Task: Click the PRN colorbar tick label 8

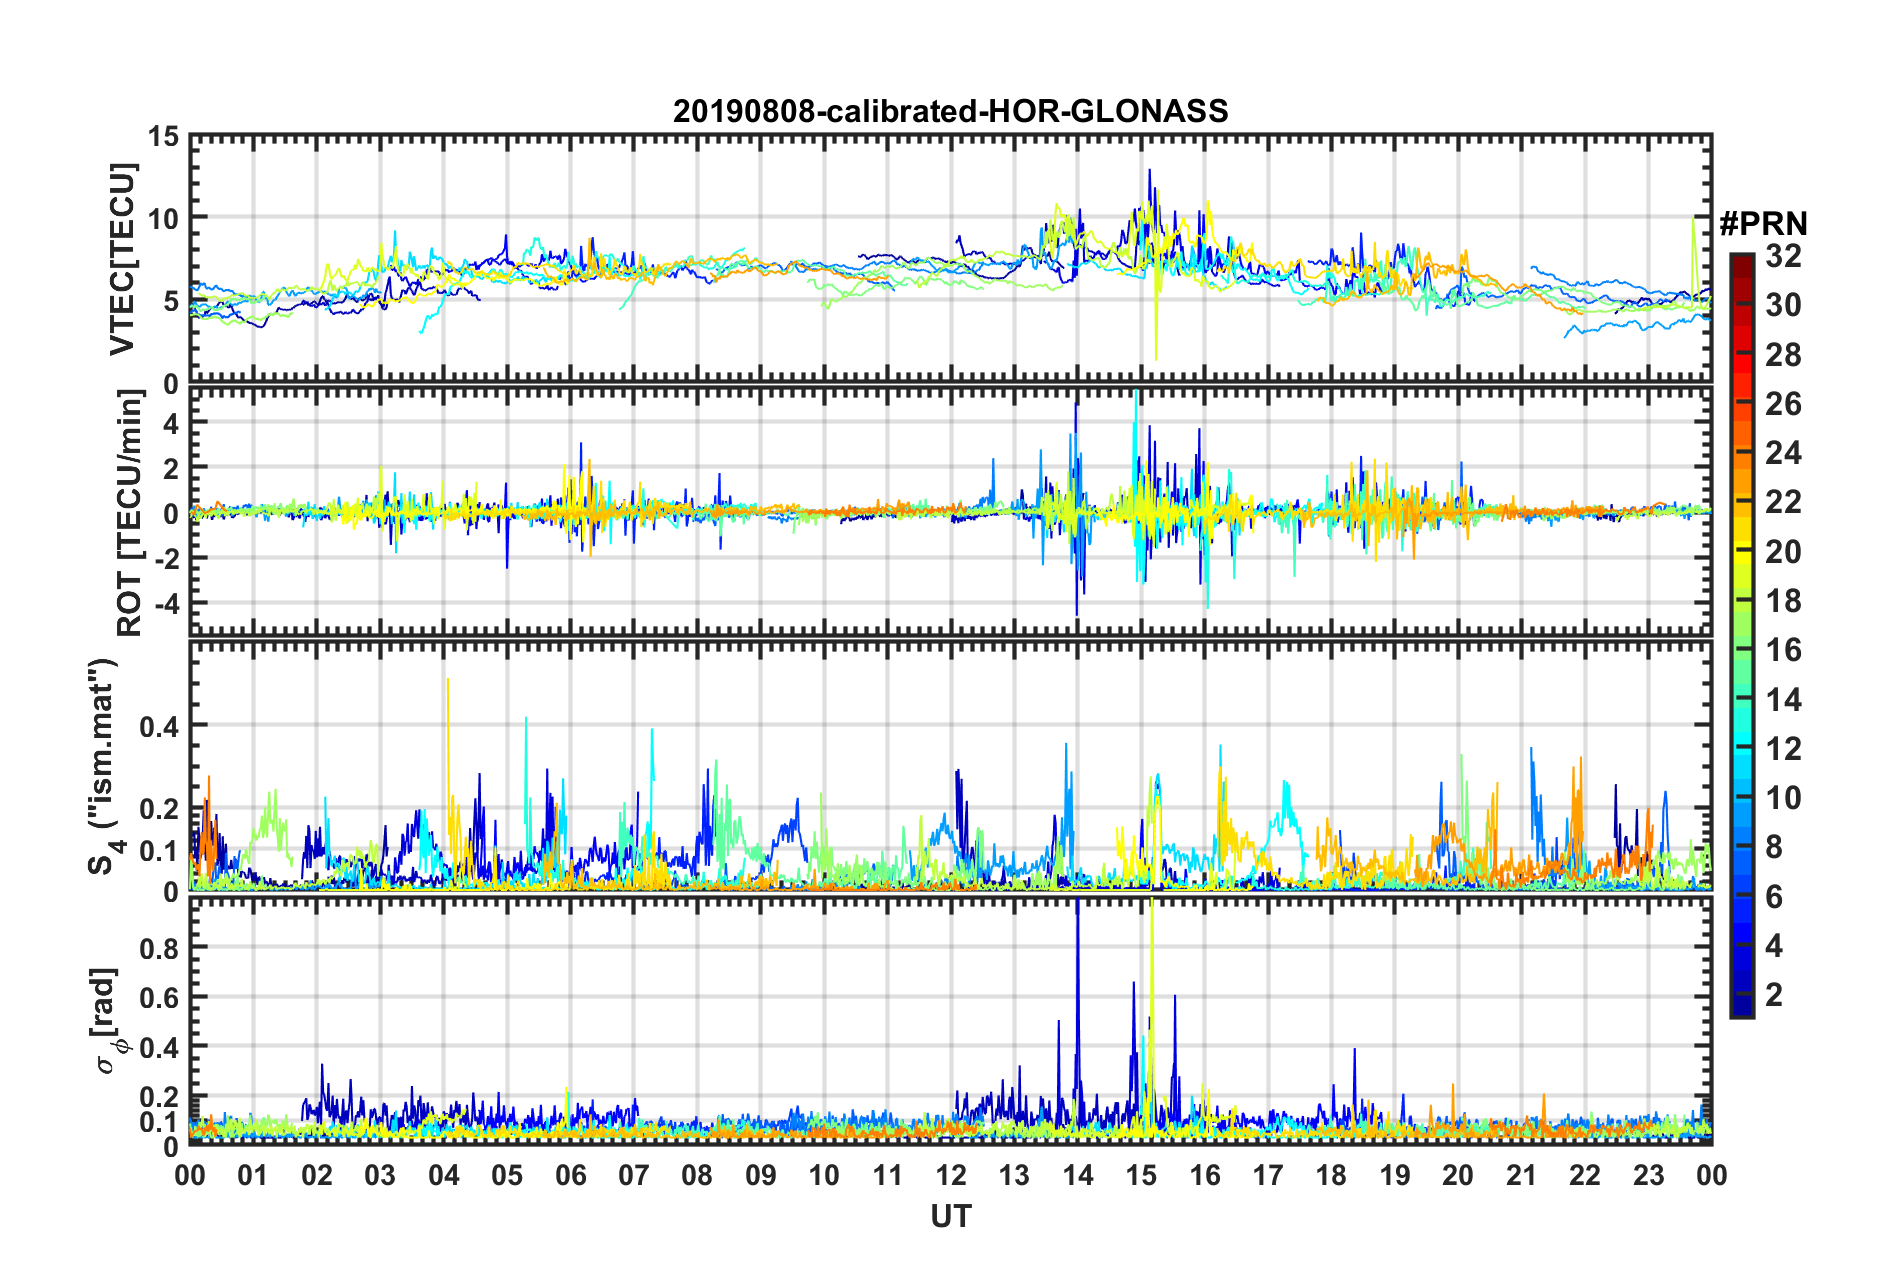Action: (1774, 847)
